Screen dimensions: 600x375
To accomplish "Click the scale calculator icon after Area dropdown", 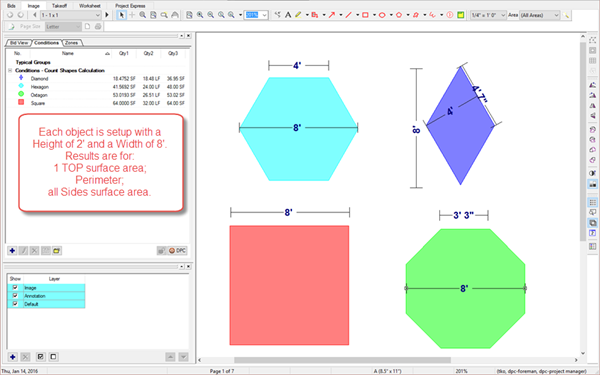I will [566, 15].
